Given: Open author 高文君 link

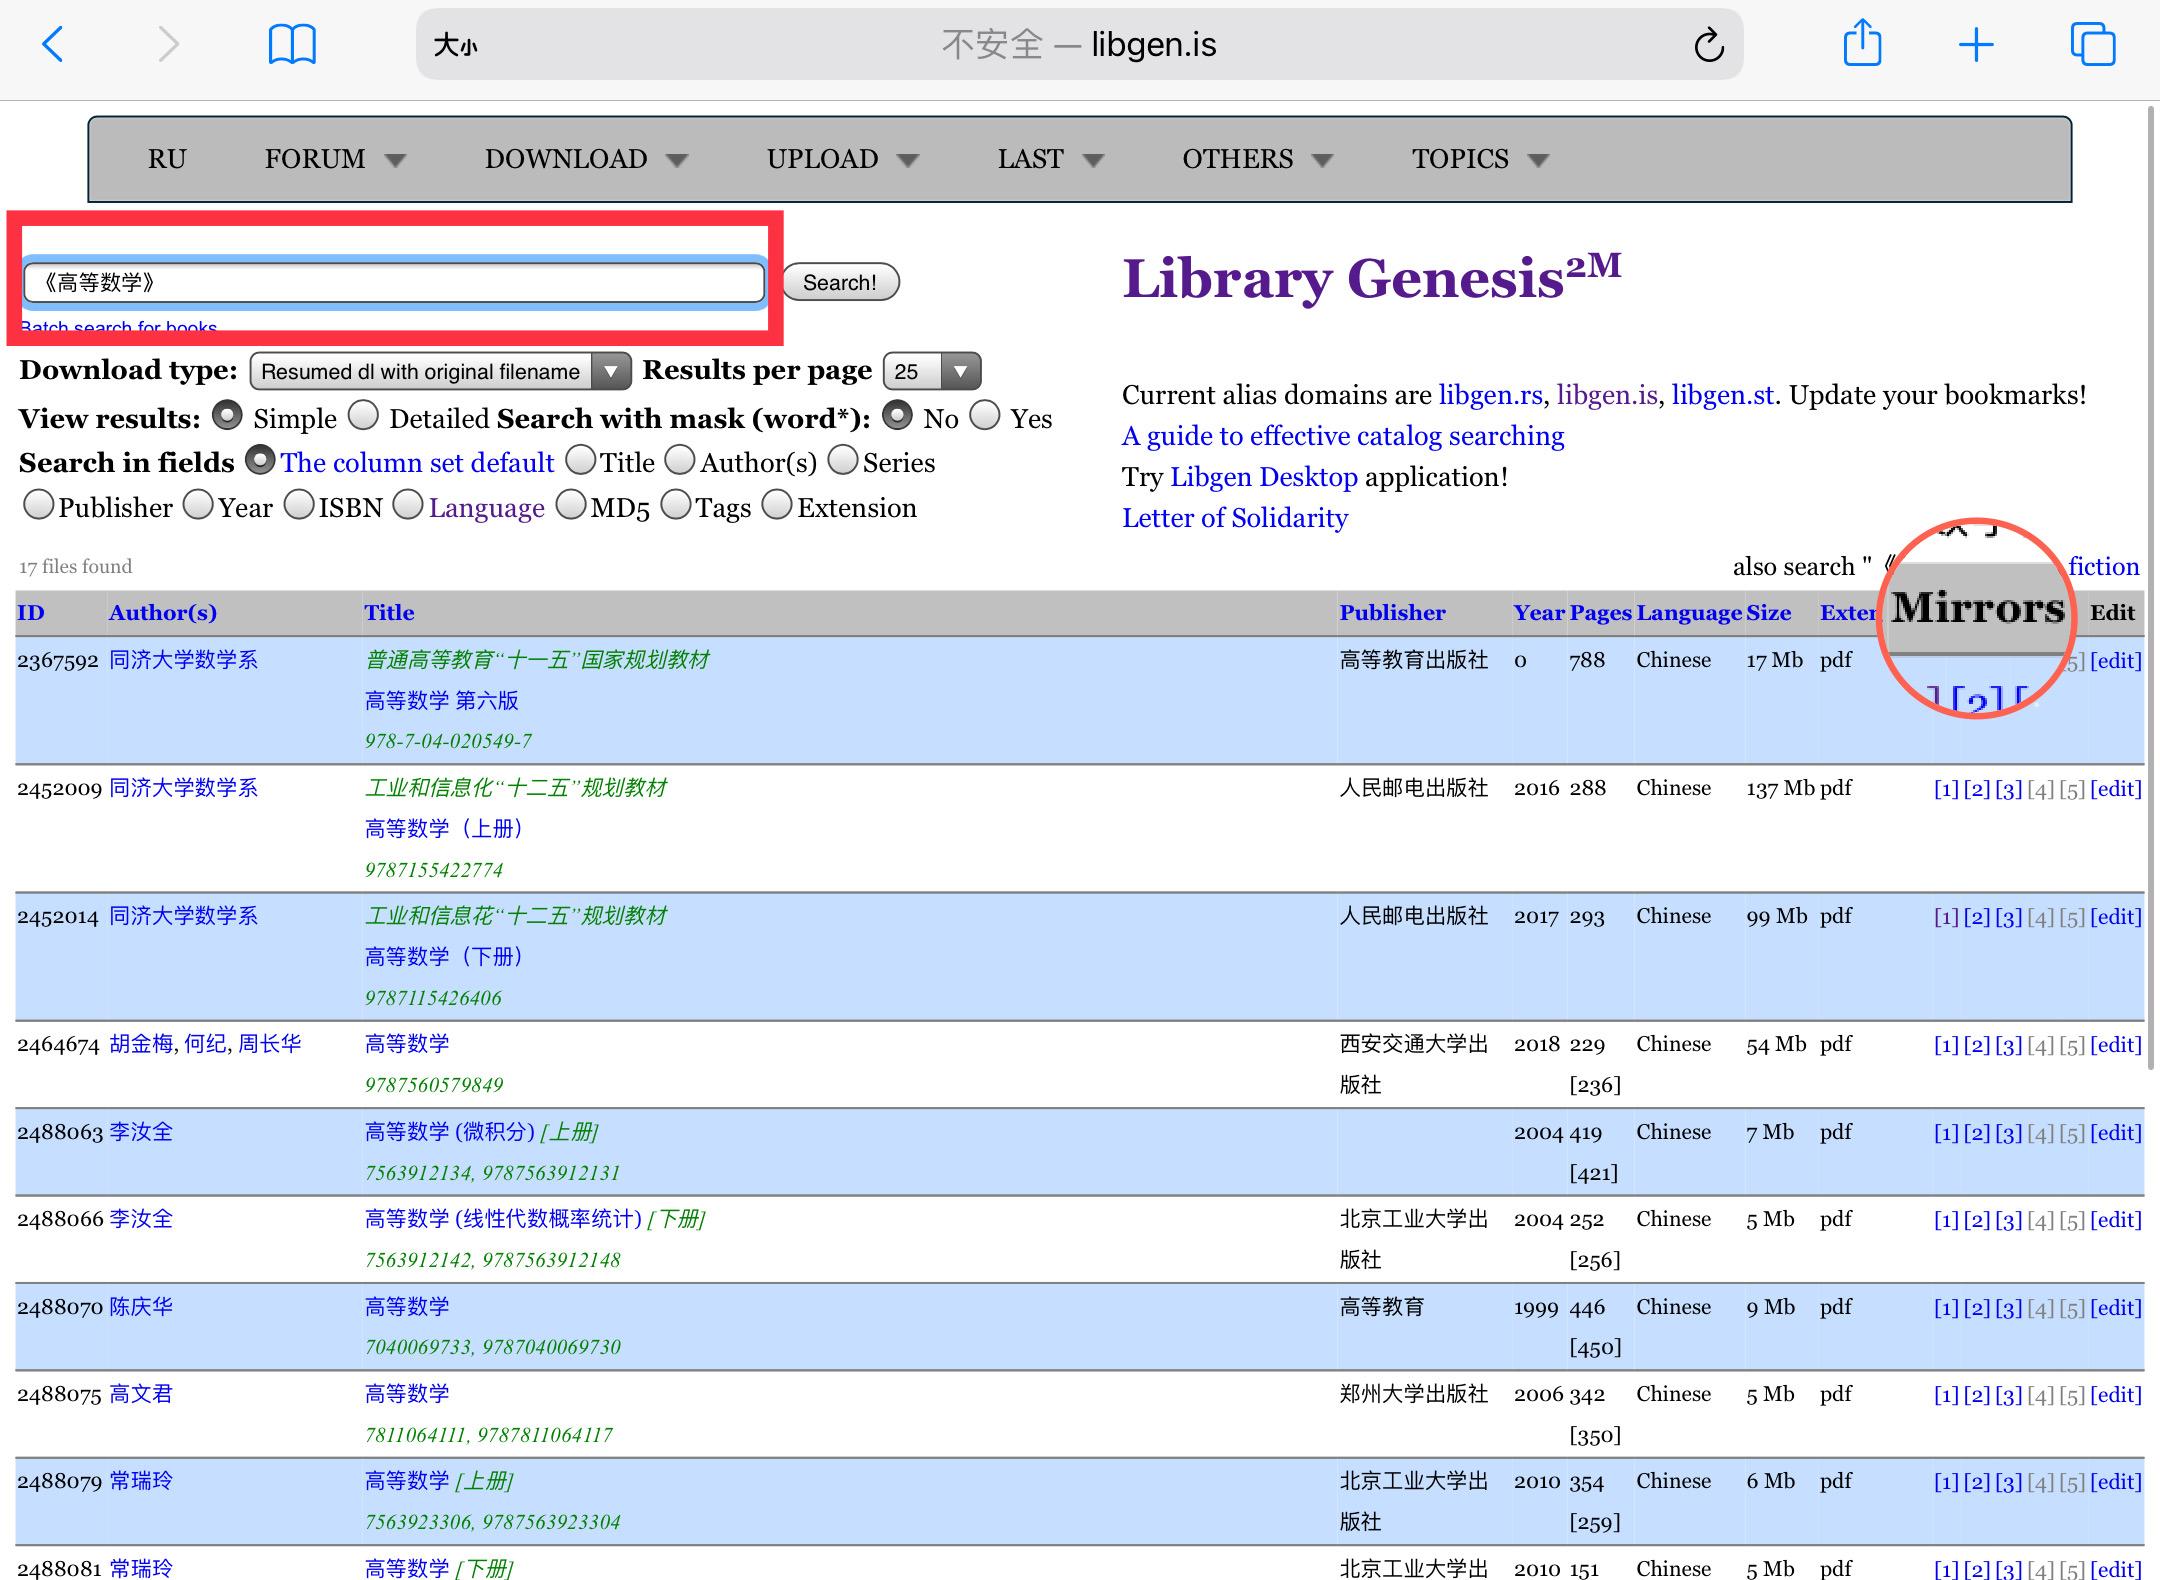Looking at the screenshot, I should [x=141, y=1394].
